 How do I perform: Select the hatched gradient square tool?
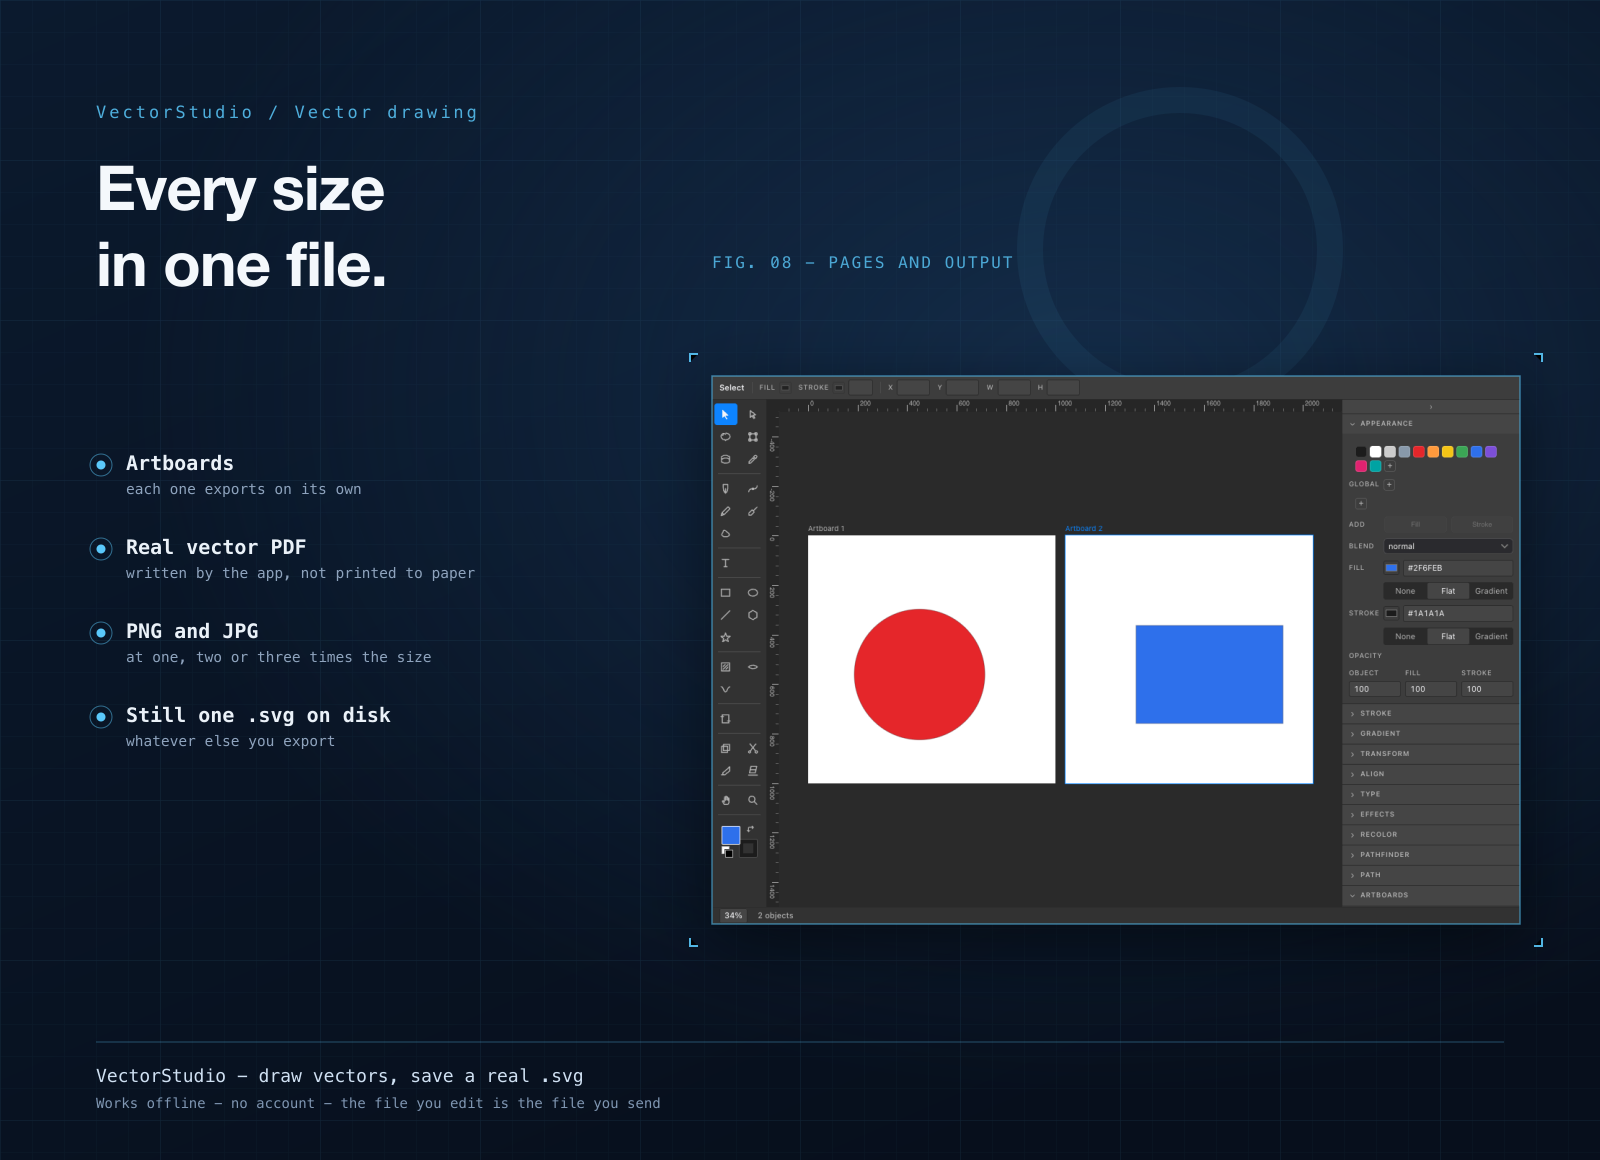click(x=725, y=667)
